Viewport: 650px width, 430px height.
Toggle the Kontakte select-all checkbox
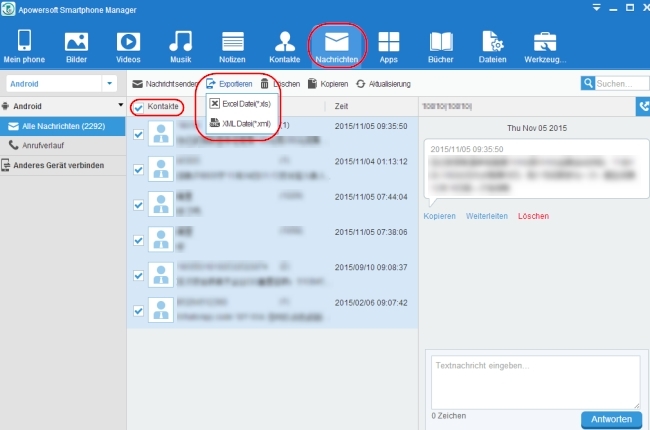[x=138, y=107]
